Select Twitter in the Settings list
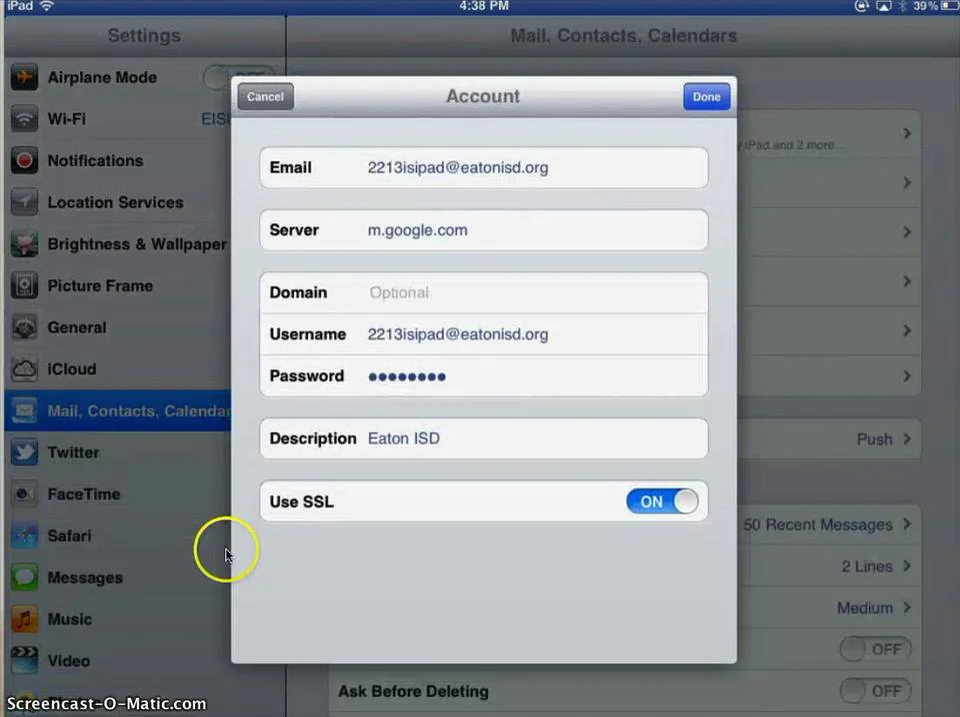The width and height of the screenshot is (960, 717). click(x=118, y=452)
